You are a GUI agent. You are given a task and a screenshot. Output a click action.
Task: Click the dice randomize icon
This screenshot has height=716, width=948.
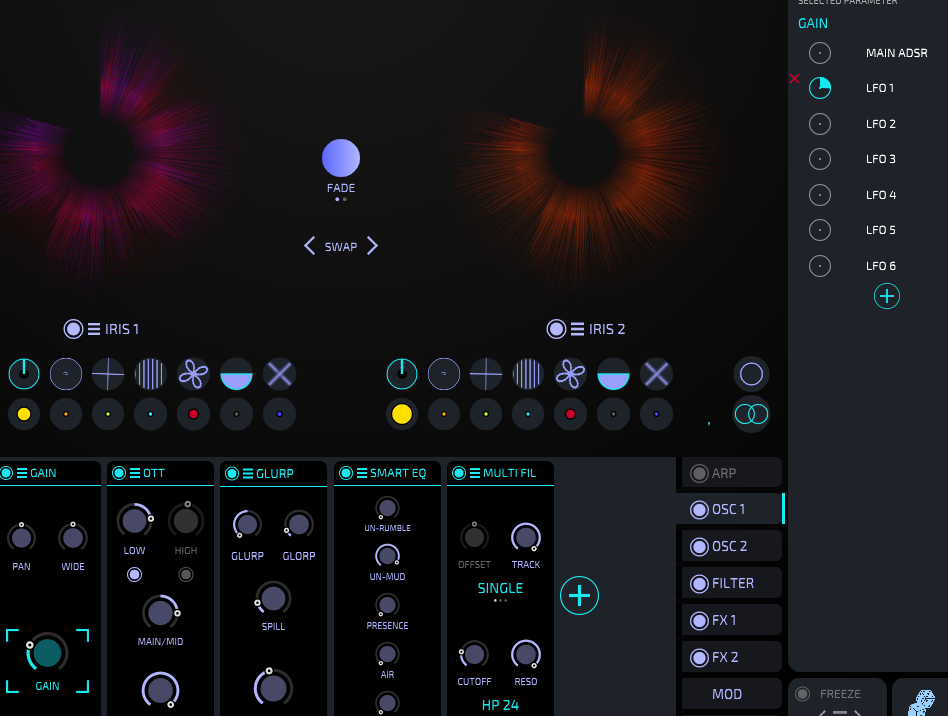pos(922,703)
